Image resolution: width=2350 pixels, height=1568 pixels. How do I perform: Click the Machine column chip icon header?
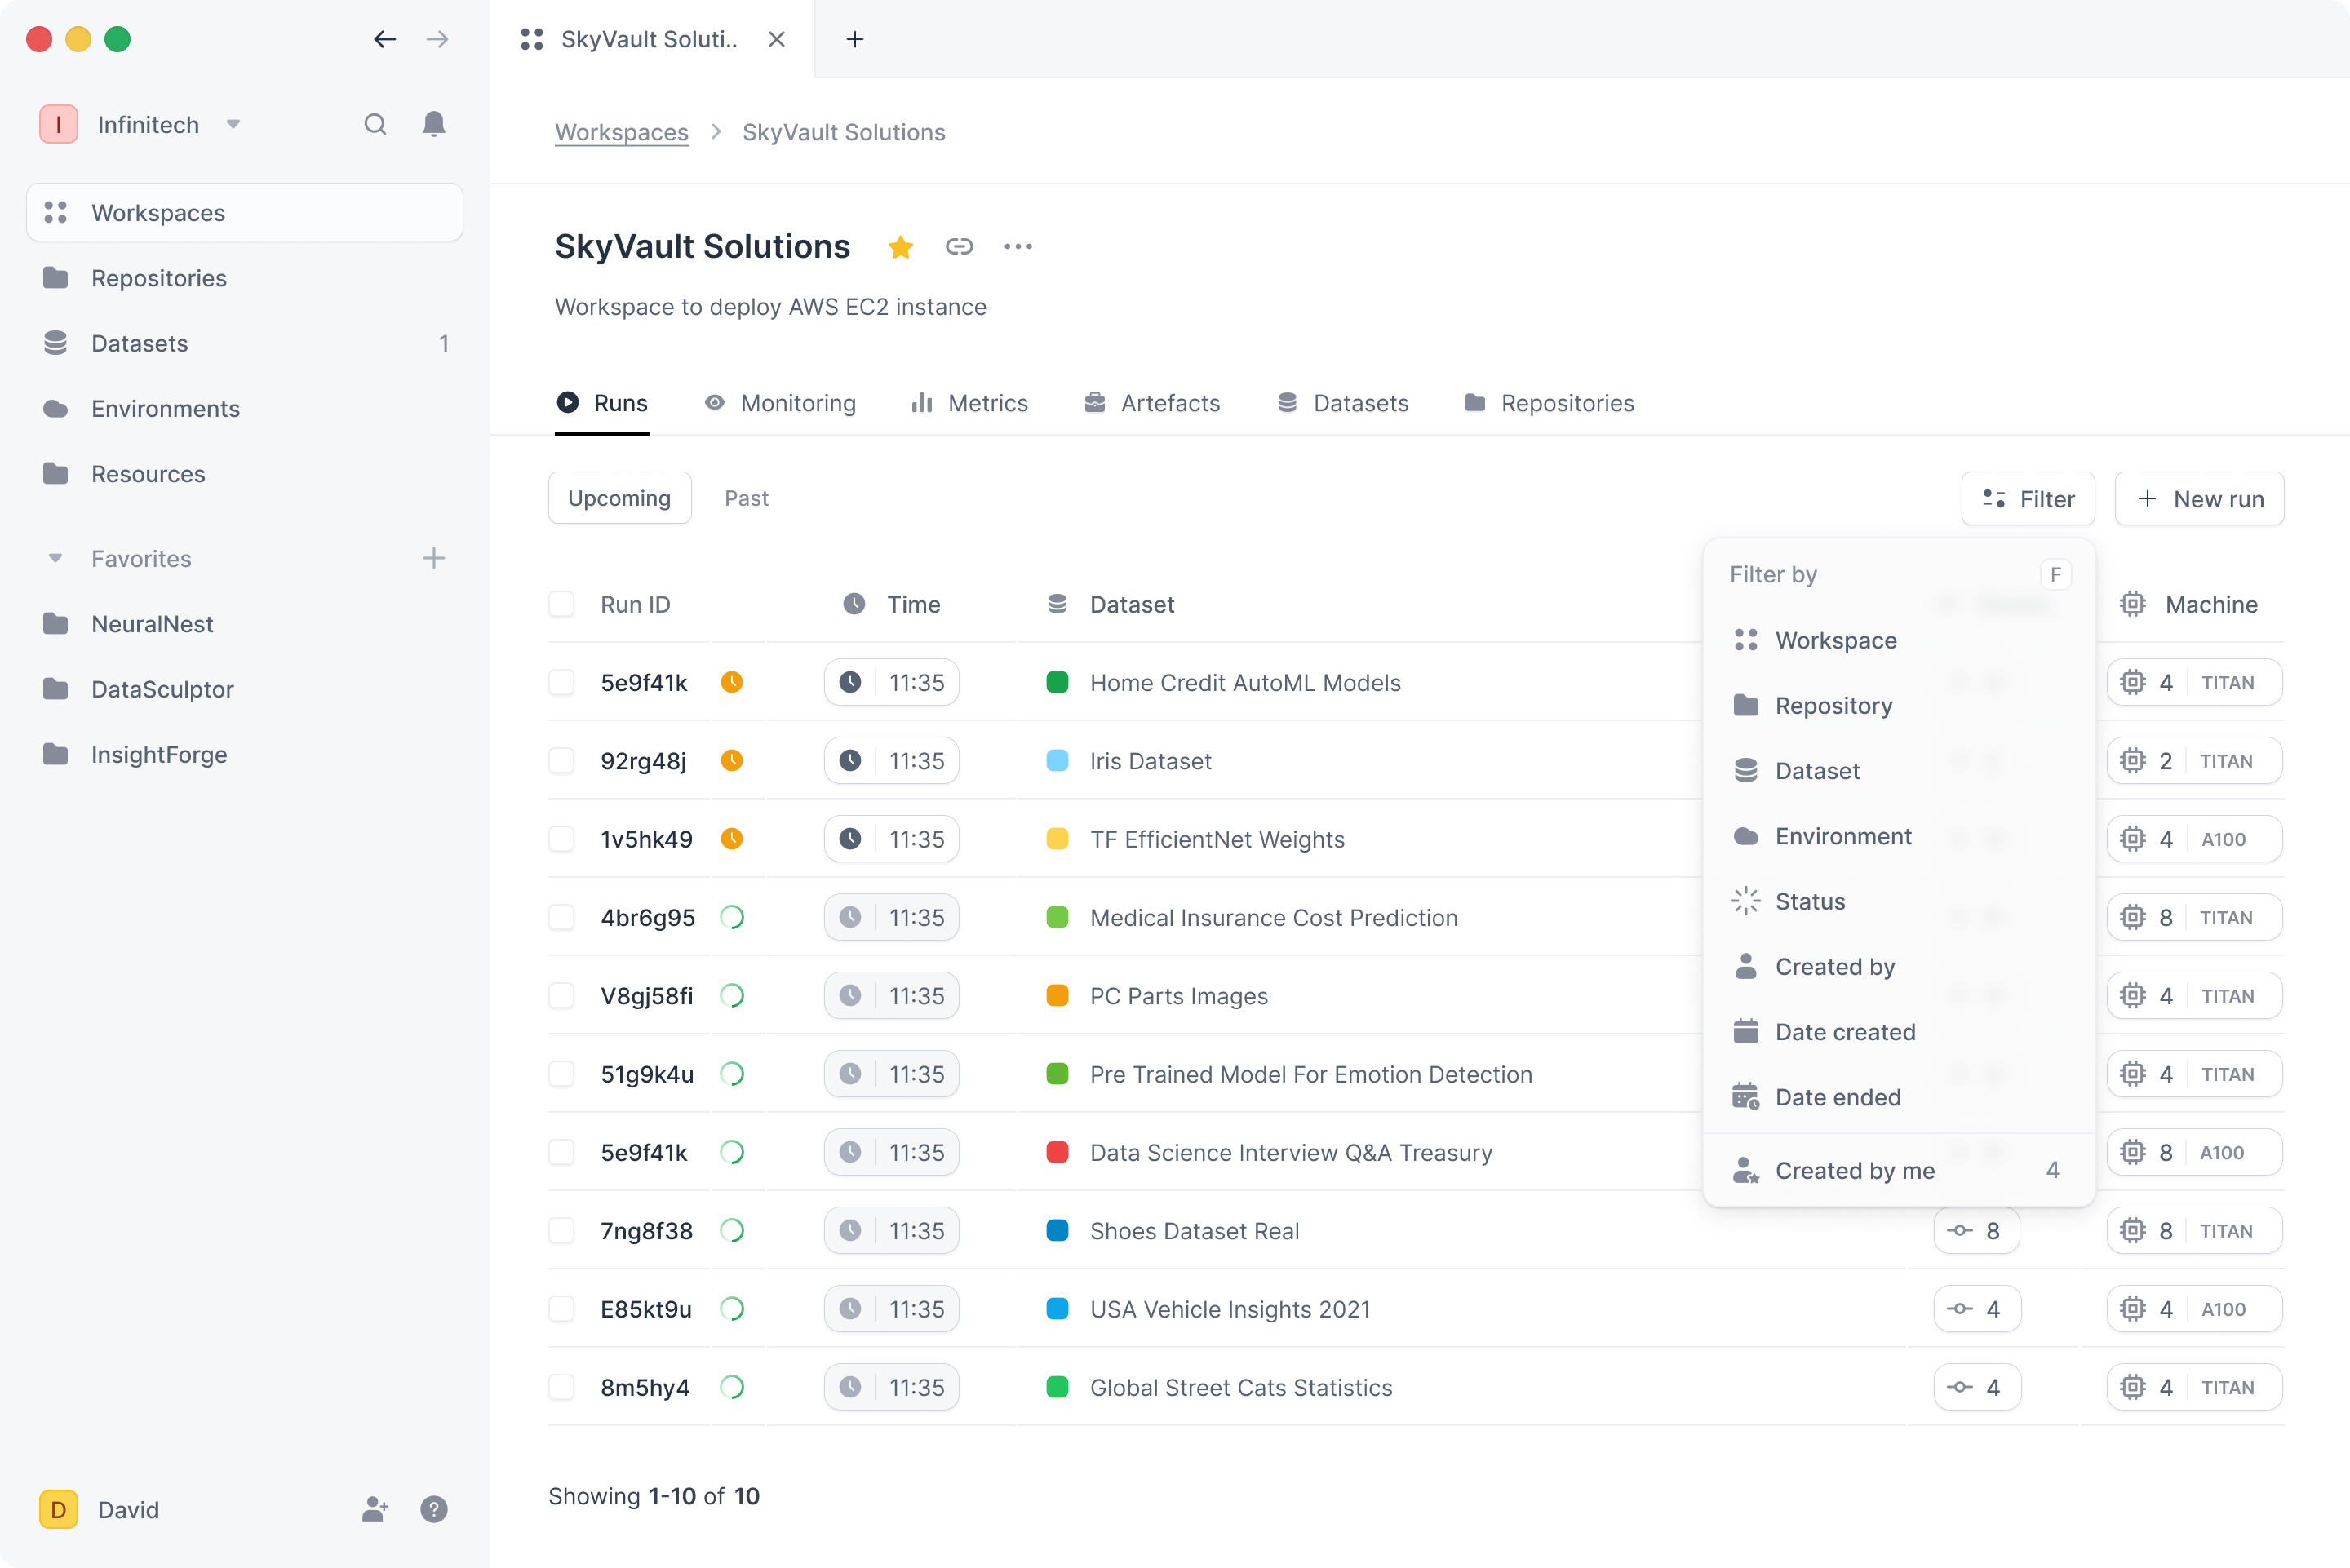coord(2132,604)
